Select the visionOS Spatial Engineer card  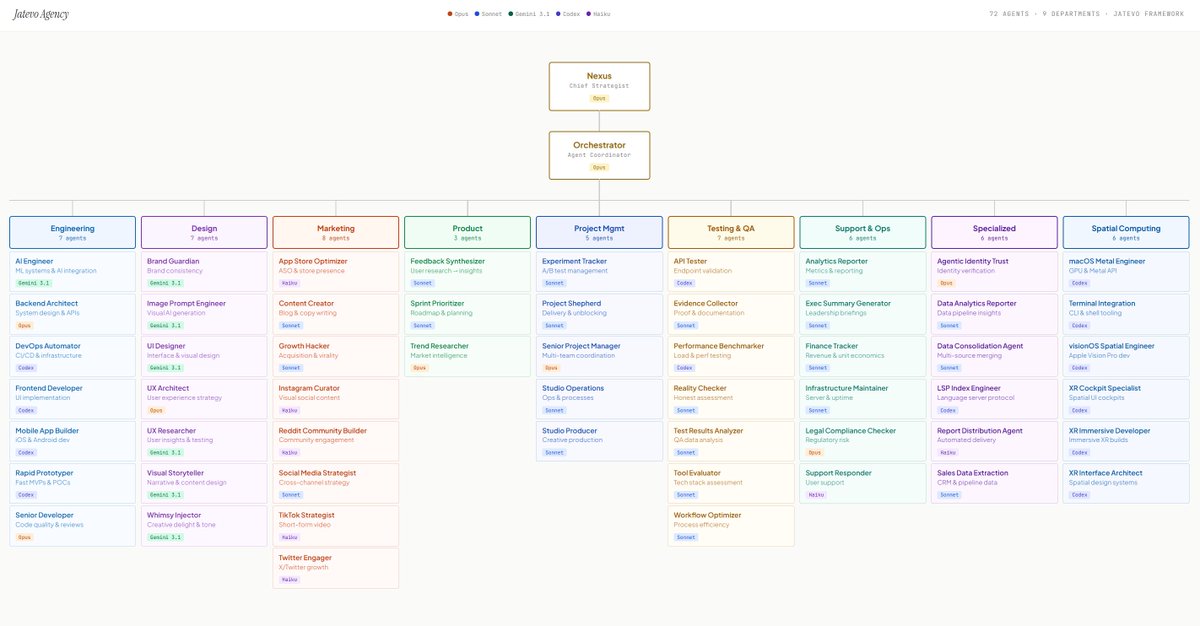[1126, 356]
